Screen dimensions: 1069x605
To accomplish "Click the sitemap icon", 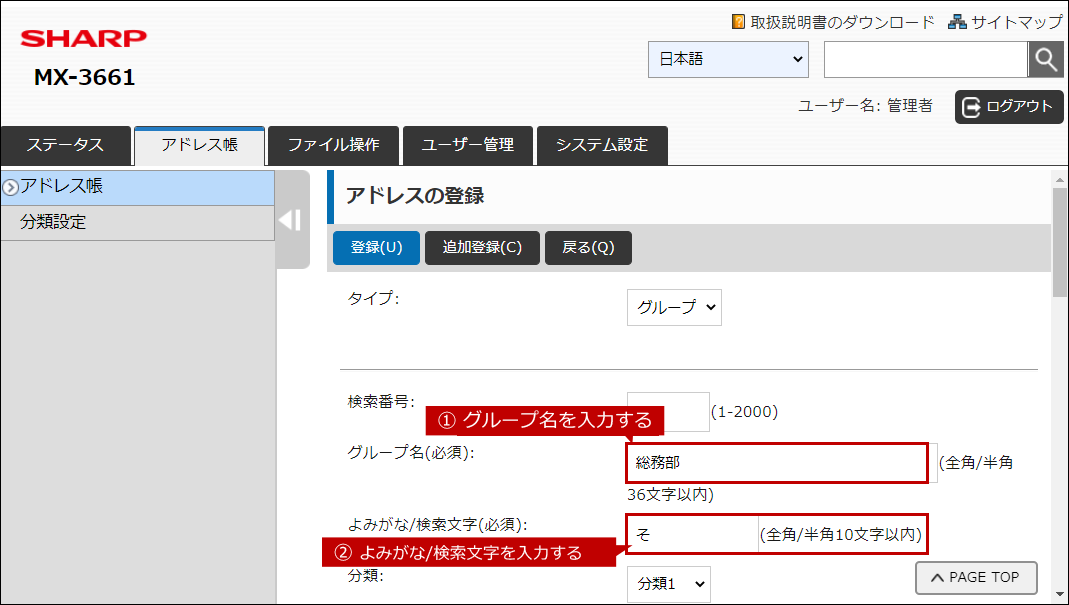I will [957, 22].
